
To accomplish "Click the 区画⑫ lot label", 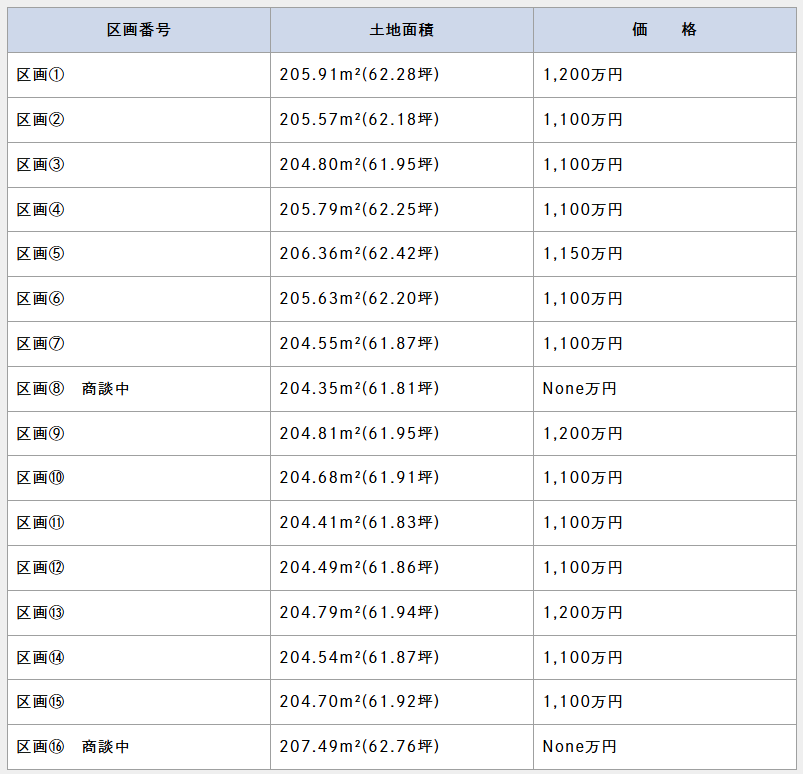I will 41,568.
